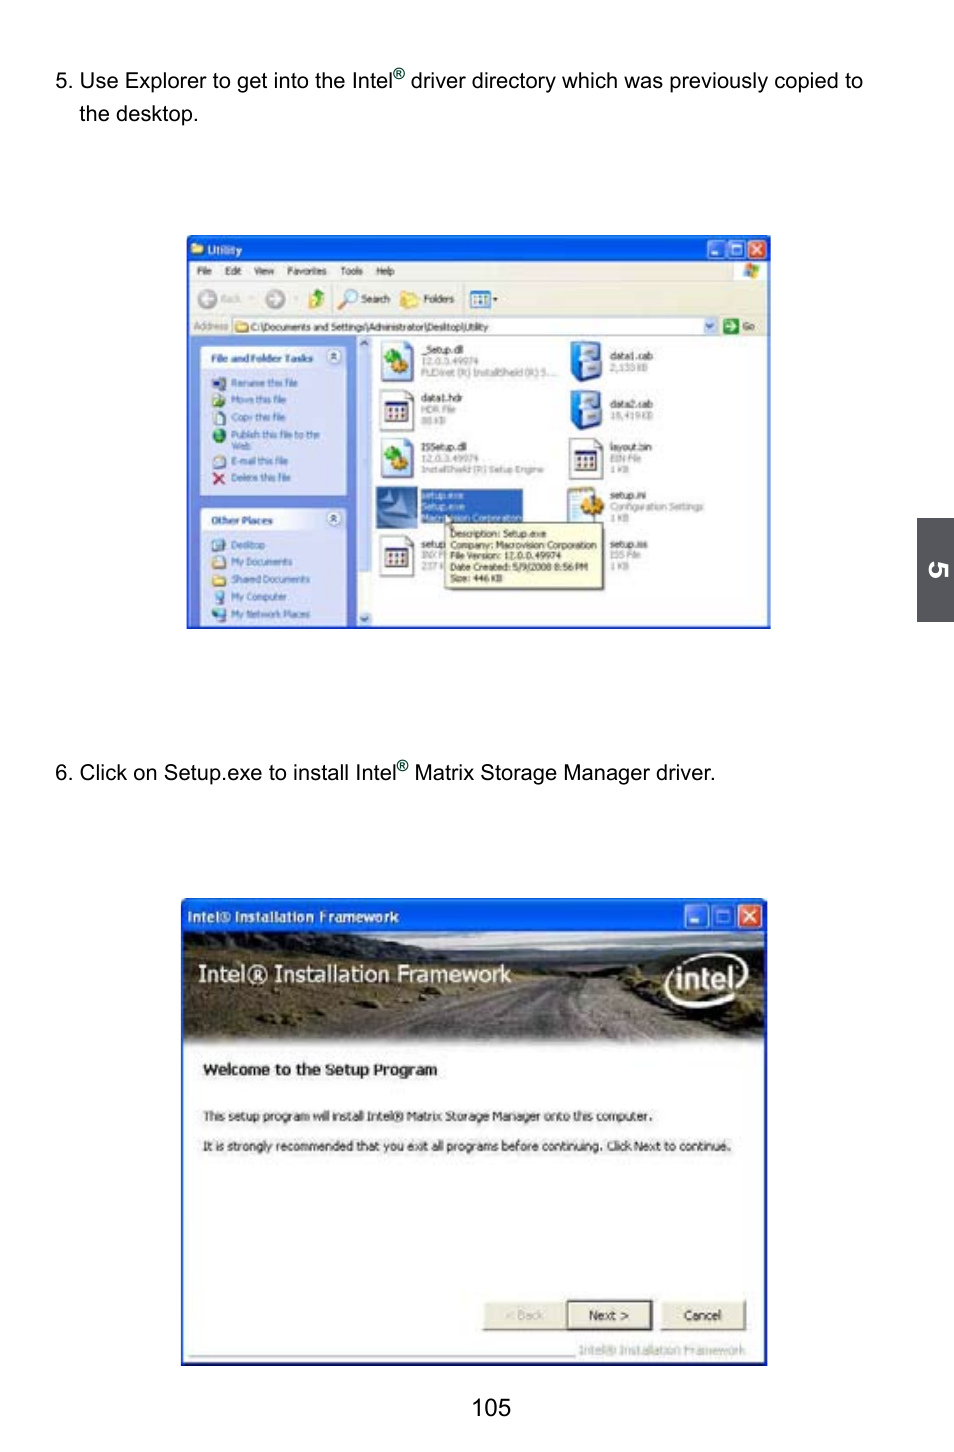The height and width of the screenshot is (1452, 954).
Task: Open the Views dropdown in Explorer toolbar
Action: tap(484, 299)
